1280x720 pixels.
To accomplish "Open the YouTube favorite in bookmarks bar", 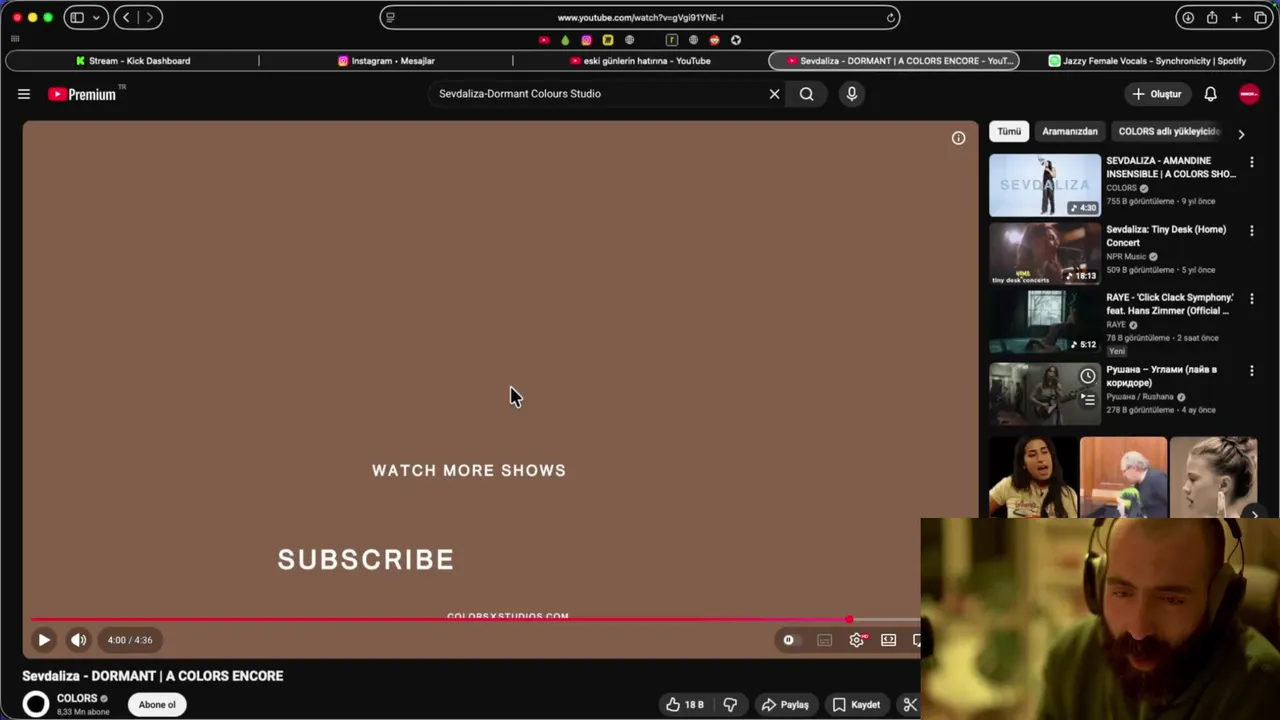I will [544, 40].
